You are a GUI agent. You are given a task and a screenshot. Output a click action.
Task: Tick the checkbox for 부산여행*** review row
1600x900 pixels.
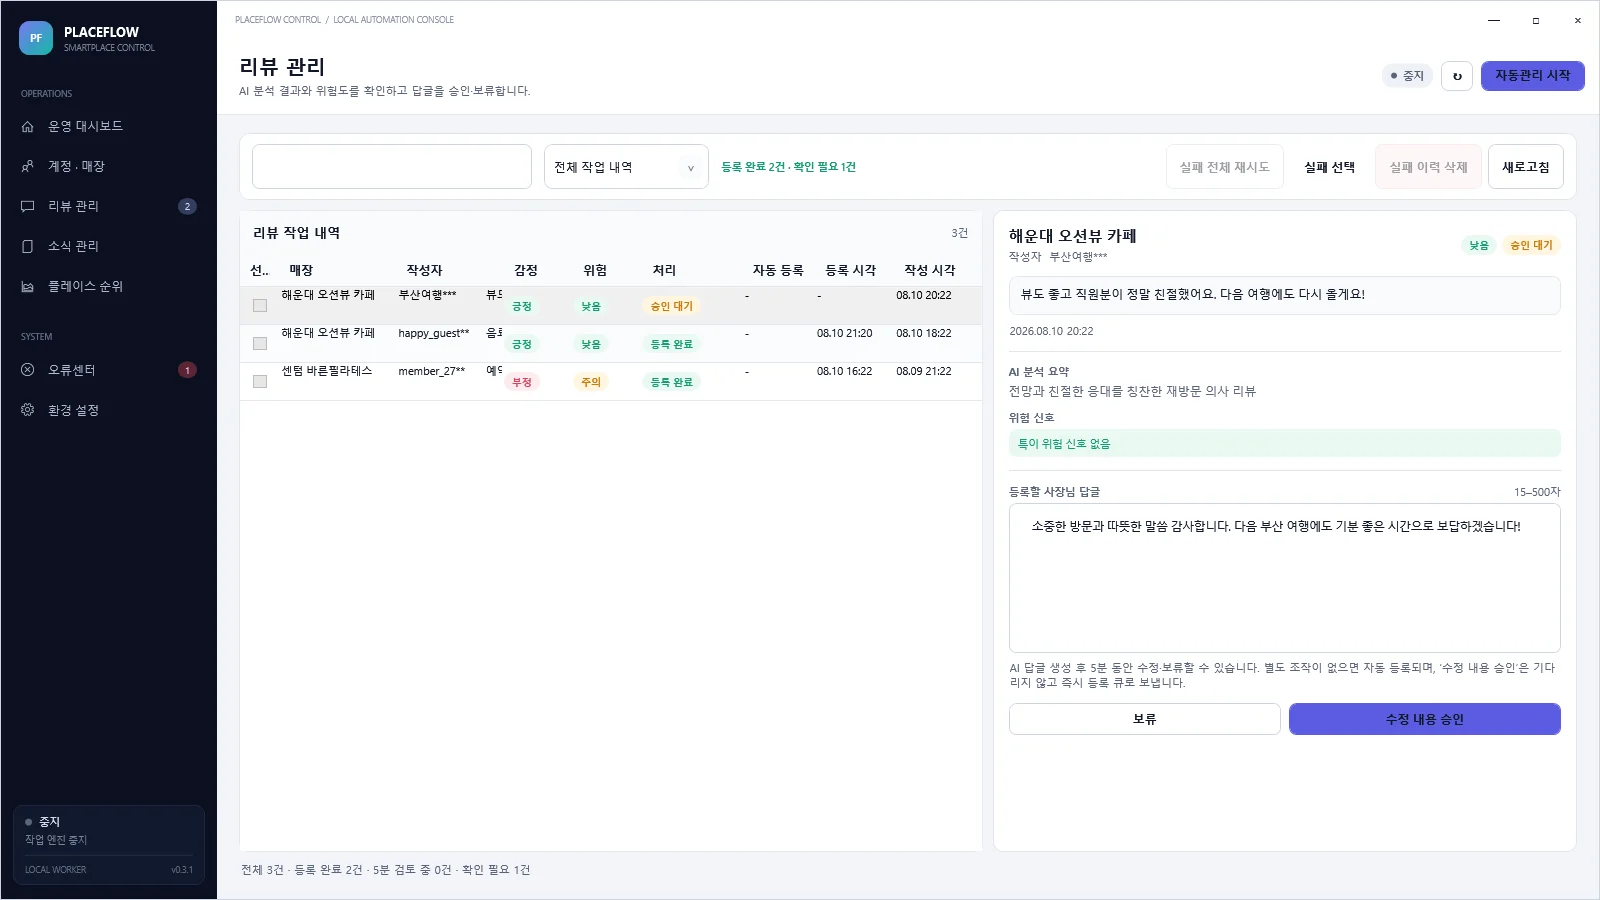click(260, 305)
